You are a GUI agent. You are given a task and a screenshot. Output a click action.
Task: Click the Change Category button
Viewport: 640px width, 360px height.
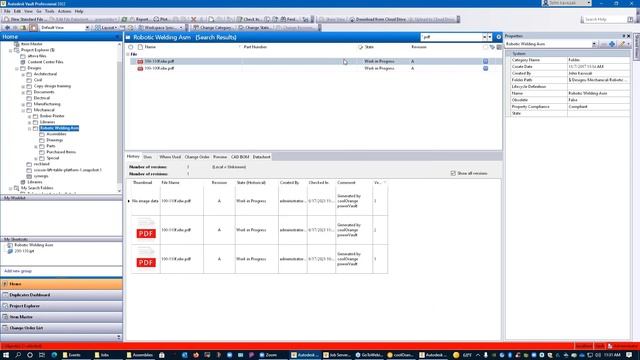[x=213, y=27]
